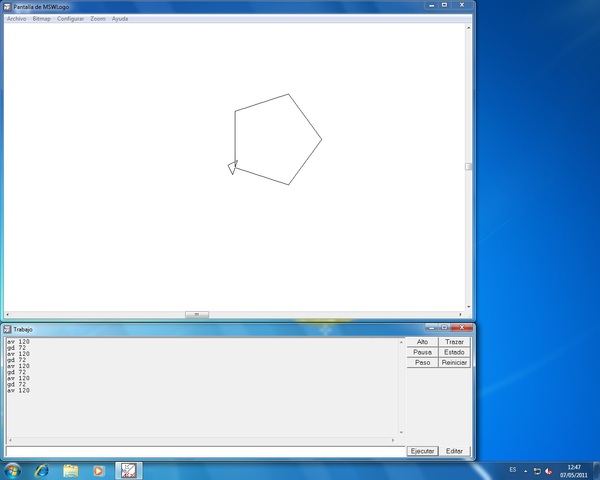Click the history pane scroll right arrow

pyautogui.click(x=393, y=440)
